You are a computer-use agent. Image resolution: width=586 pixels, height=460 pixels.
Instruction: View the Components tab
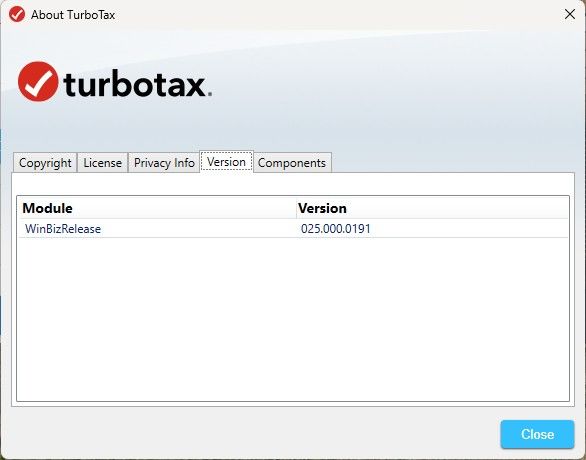point(292,163)
